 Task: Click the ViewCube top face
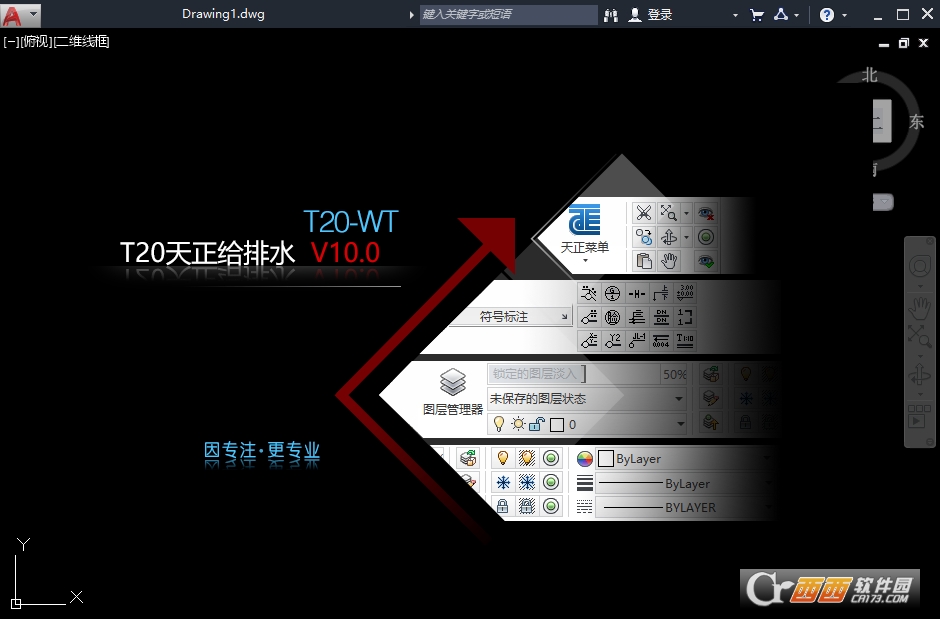881,121
